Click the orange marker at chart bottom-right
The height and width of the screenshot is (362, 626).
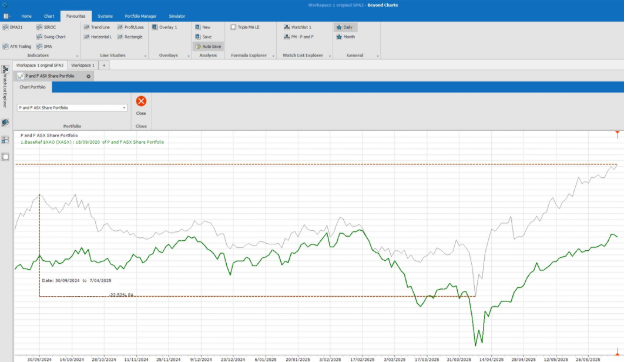pyautogui.click(x=617, y=352)
